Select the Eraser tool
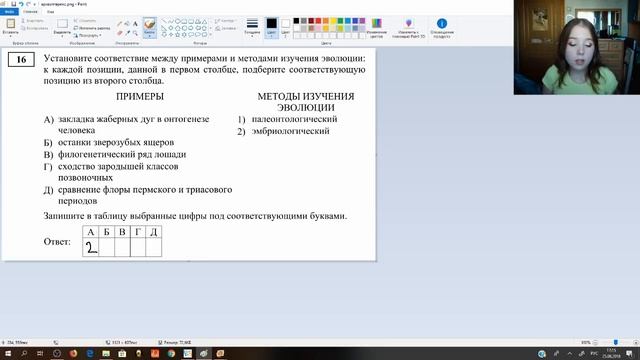The image size is (640, 360). (x=120, y=32)
